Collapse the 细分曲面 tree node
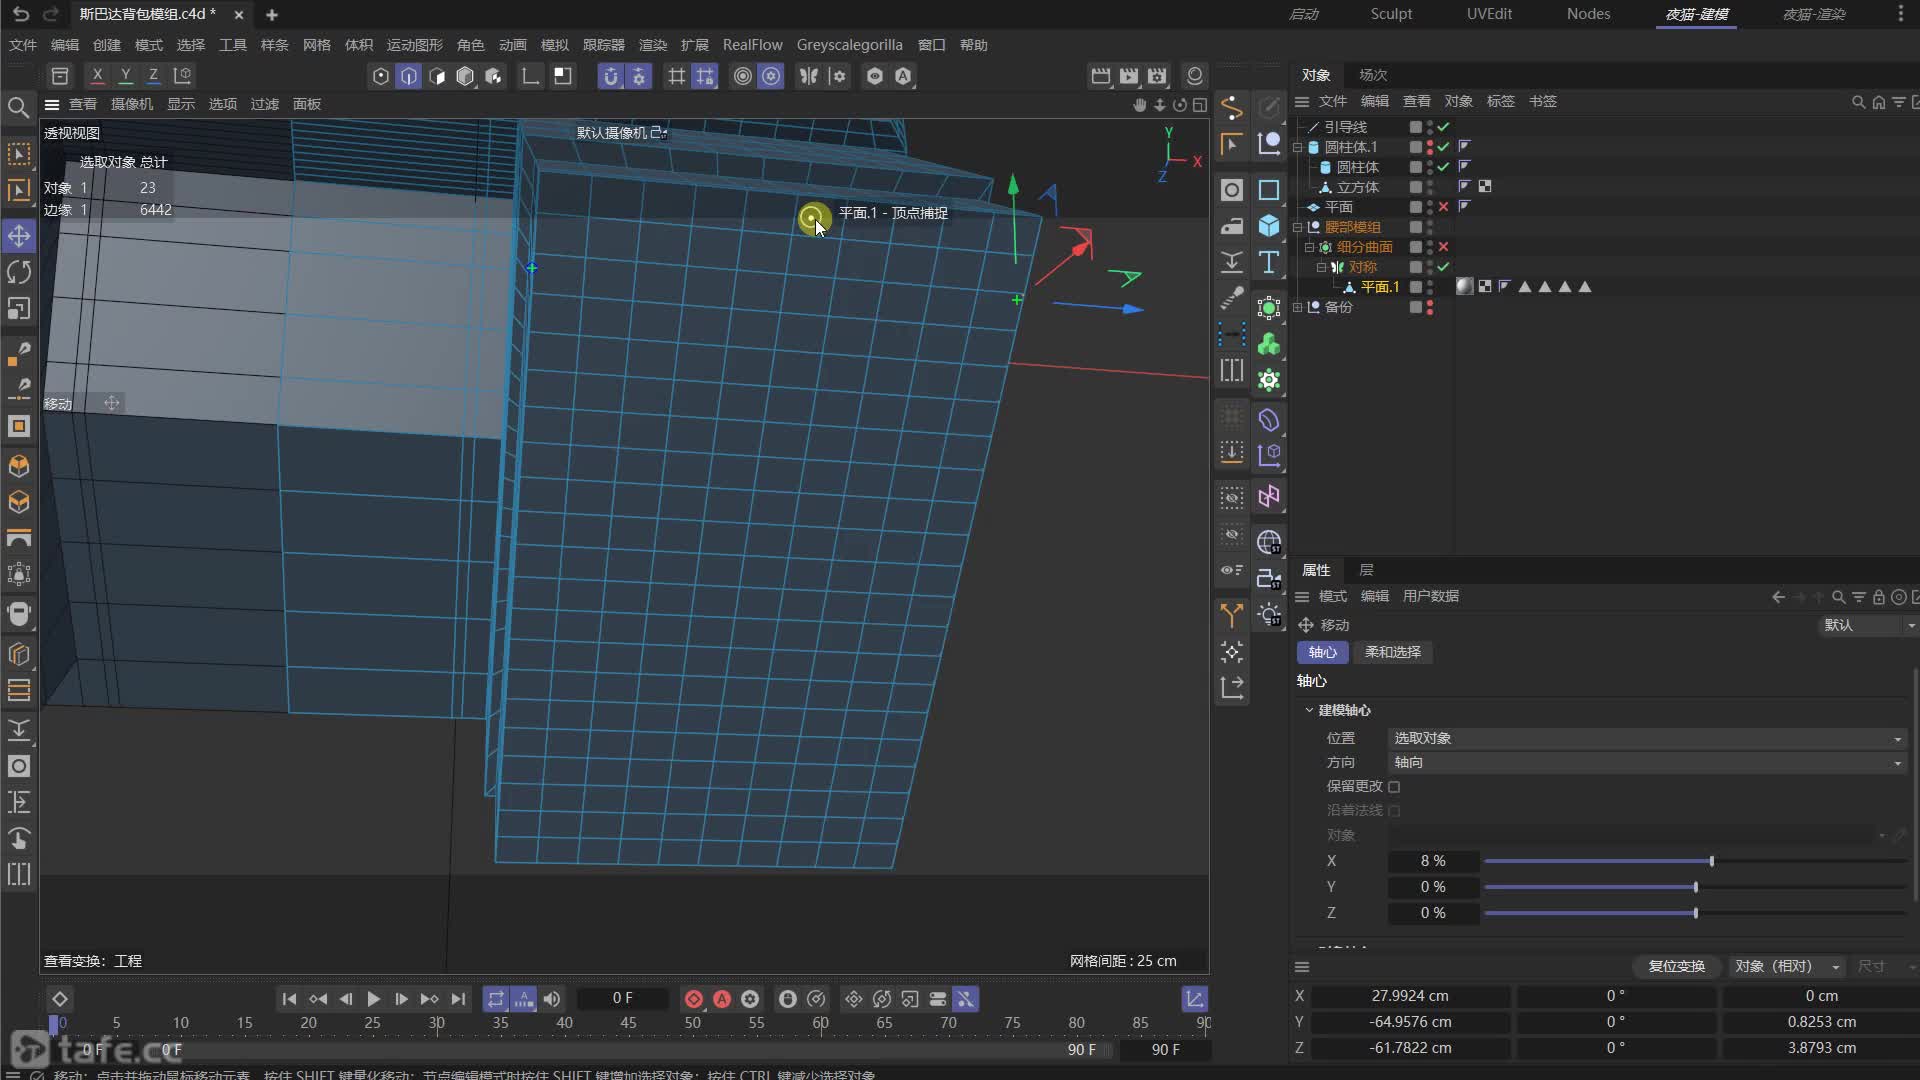The height and width of the screenshot is (1080, 1920). (1309, 247)
